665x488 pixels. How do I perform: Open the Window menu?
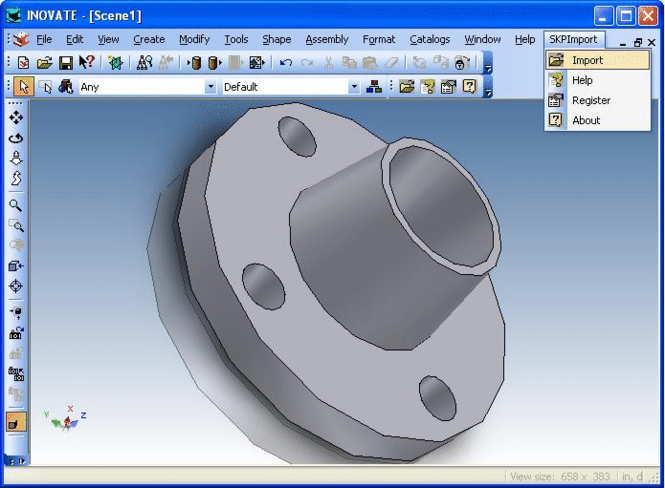pos(483,39)
